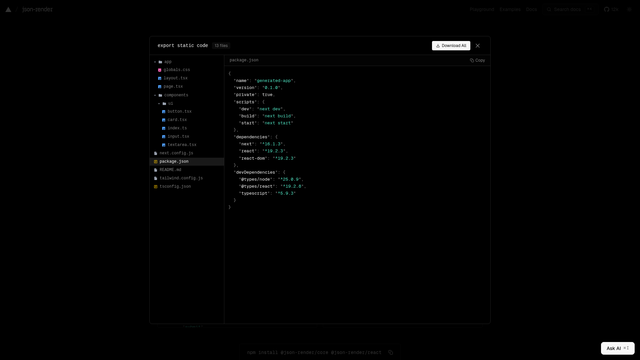
Task: Toggle the theme icon in header
Action: point(629,9)
